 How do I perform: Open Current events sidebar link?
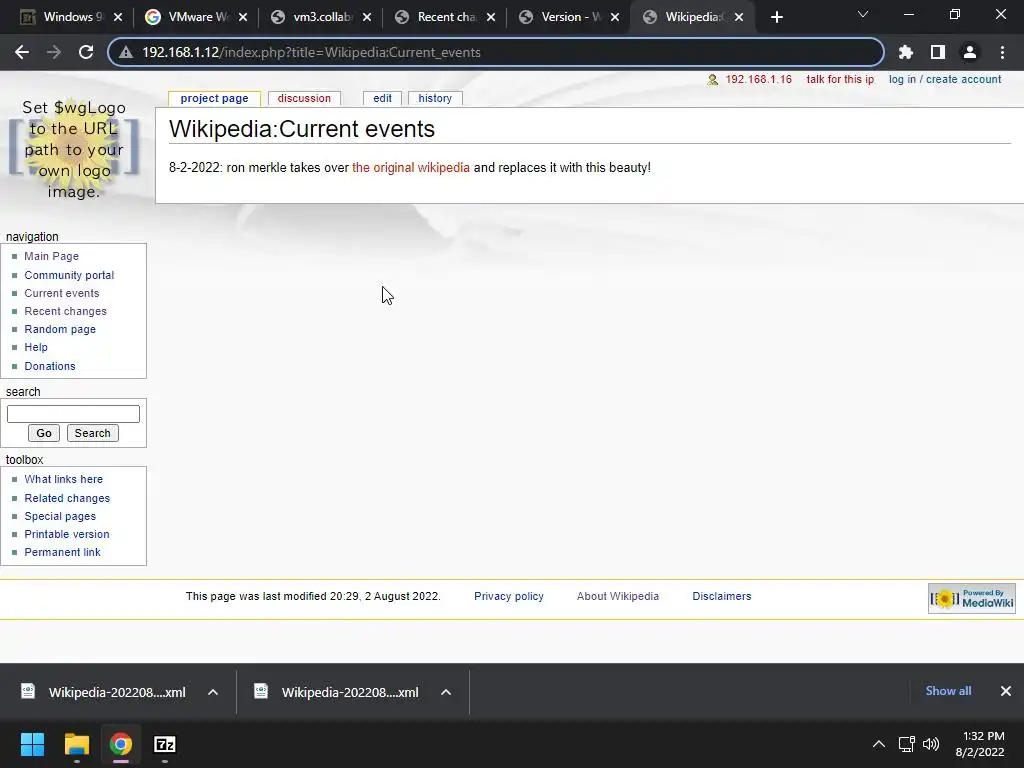62,293
